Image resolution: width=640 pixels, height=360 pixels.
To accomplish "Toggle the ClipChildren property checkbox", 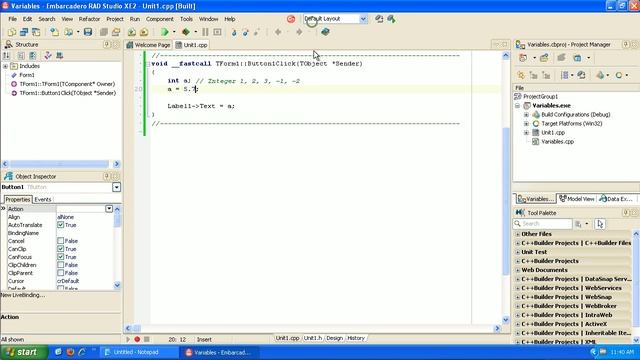I will click(x=60, y=265).
